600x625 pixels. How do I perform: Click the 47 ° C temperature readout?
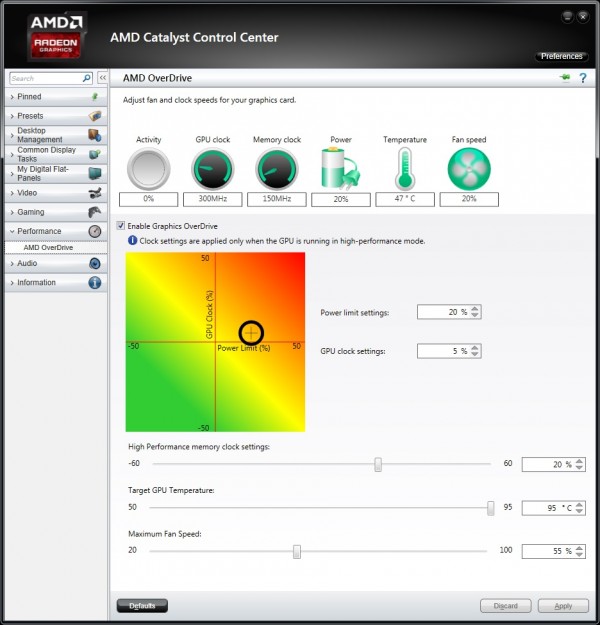point(405,199)
